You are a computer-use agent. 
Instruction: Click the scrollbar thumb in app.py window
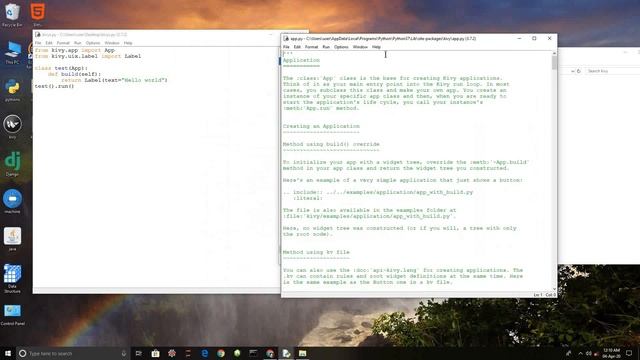pos(554,63)
